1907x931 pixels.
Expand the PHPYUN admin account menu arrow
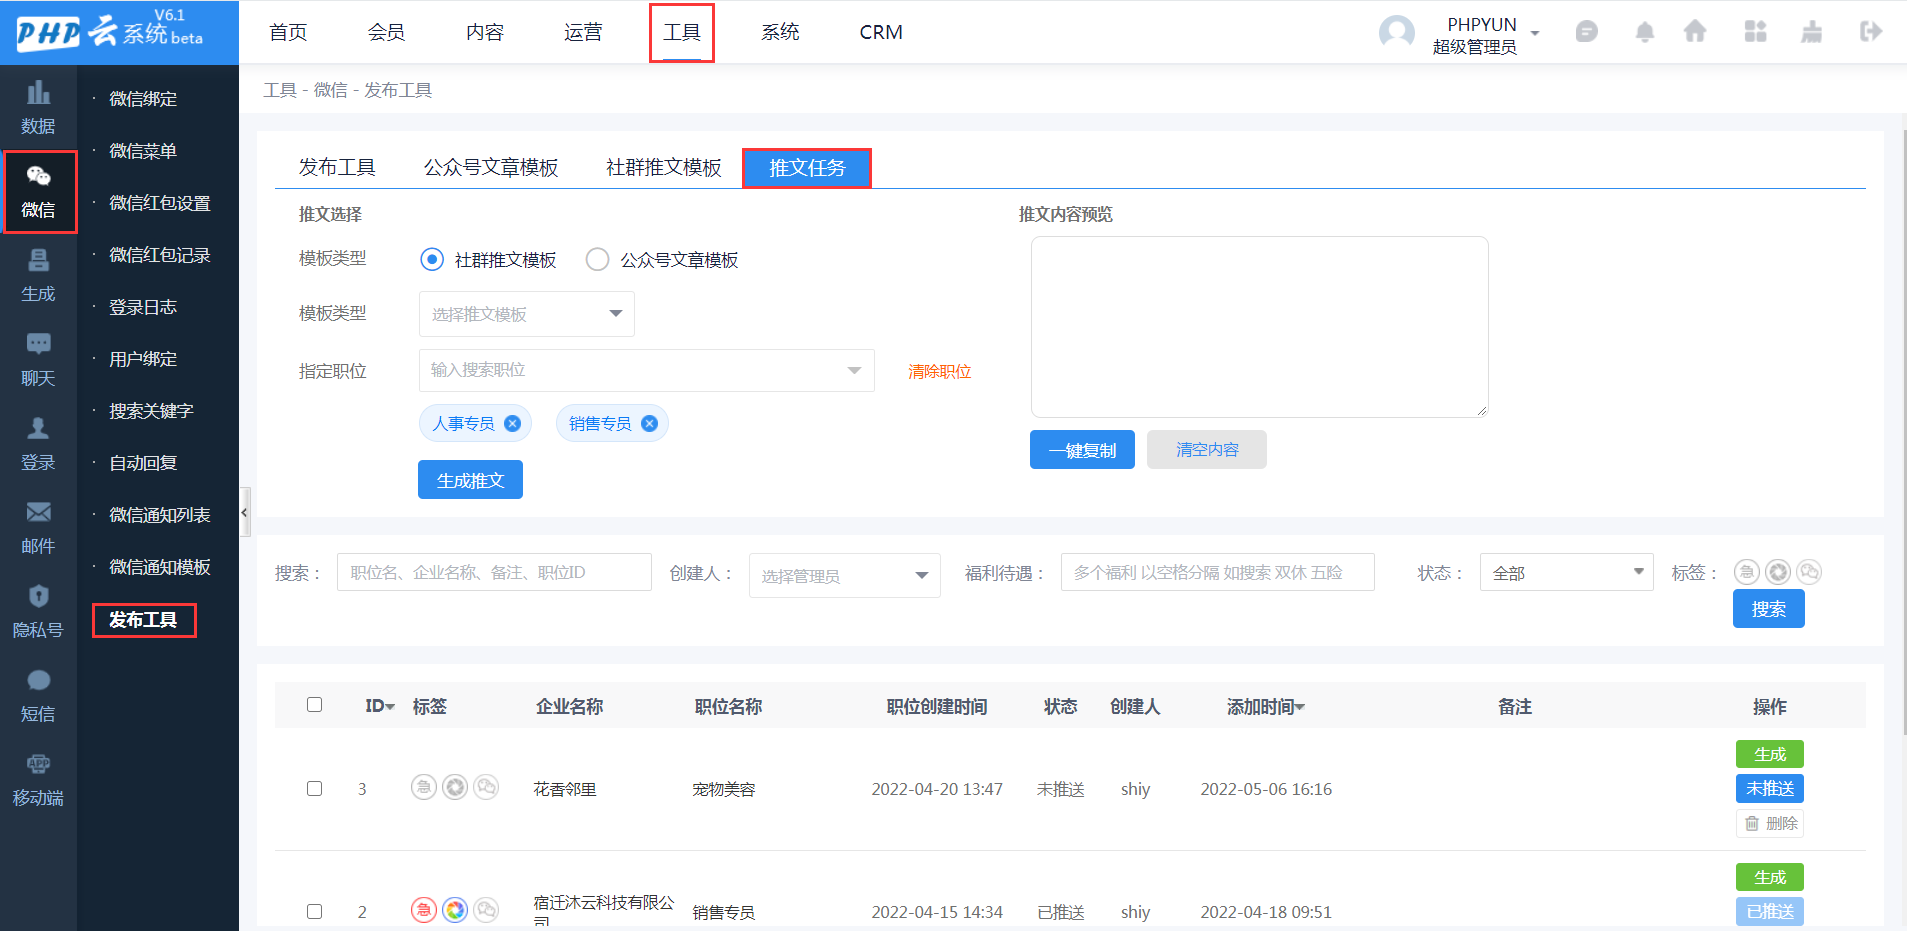tap(1535, 34)
